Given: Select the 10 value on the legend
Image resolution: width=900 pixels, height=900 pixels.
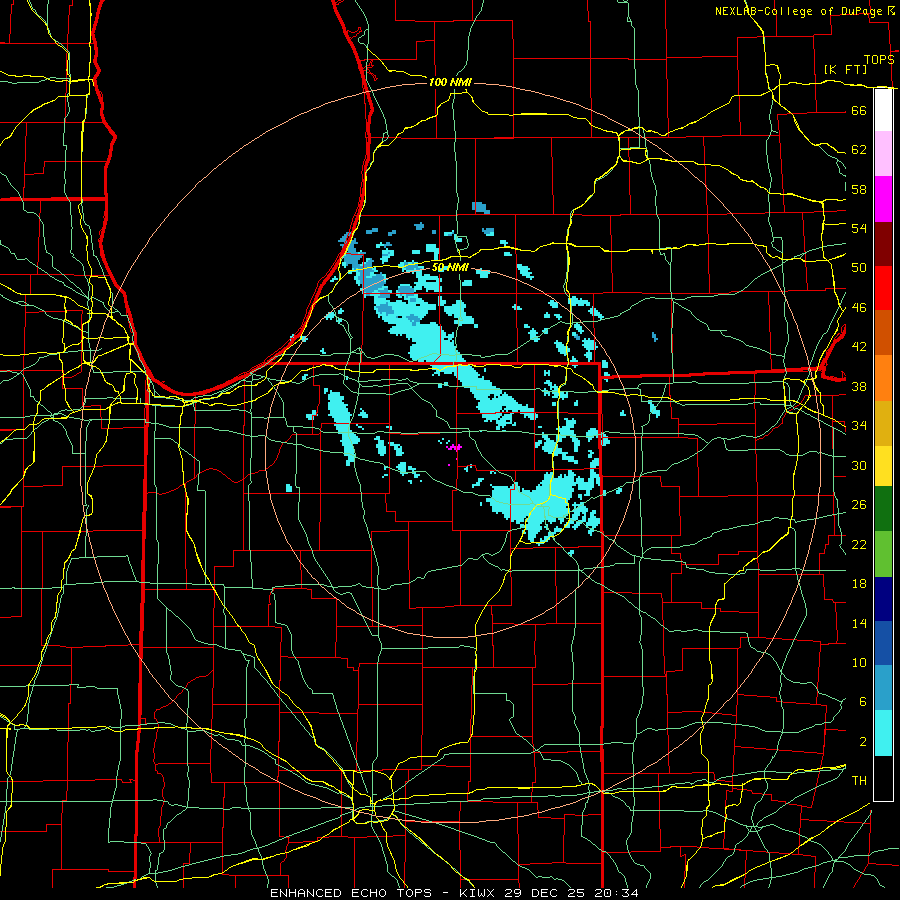Looking at the screenshot, I should pyautogui.click(x=859, y=662).
